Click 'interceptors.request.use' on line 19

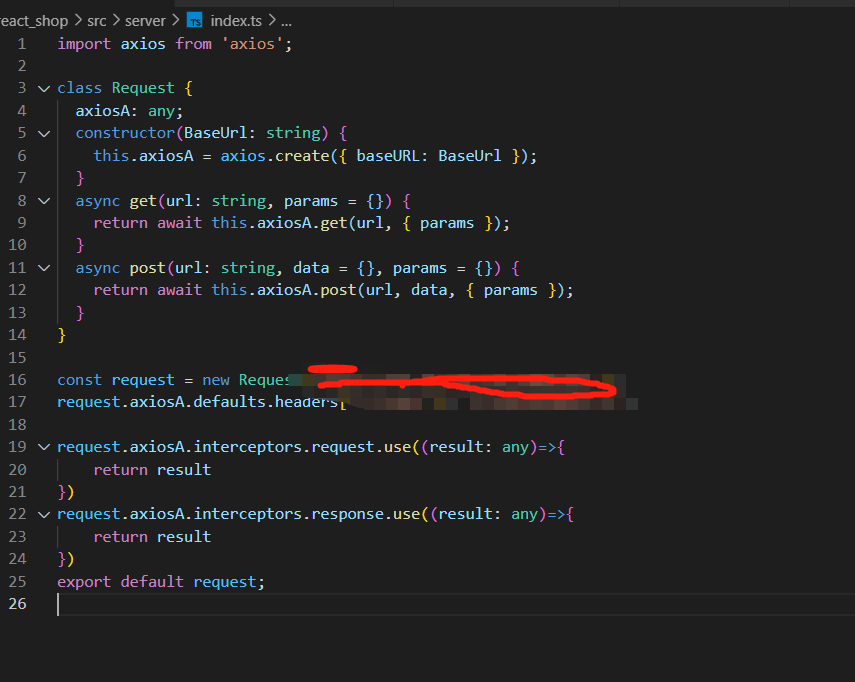click(x=302, y=447)
